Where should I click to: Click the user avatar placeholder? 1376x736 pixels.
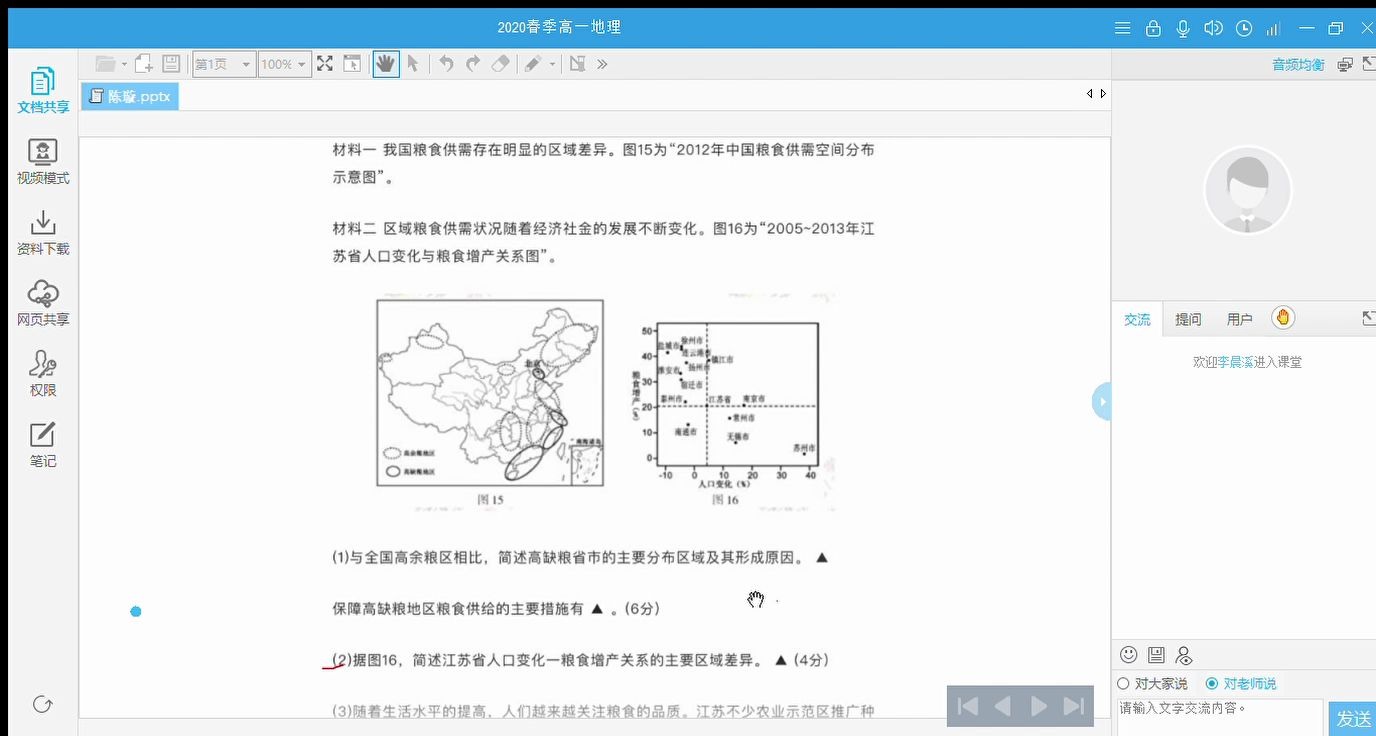coord(1248,191)
